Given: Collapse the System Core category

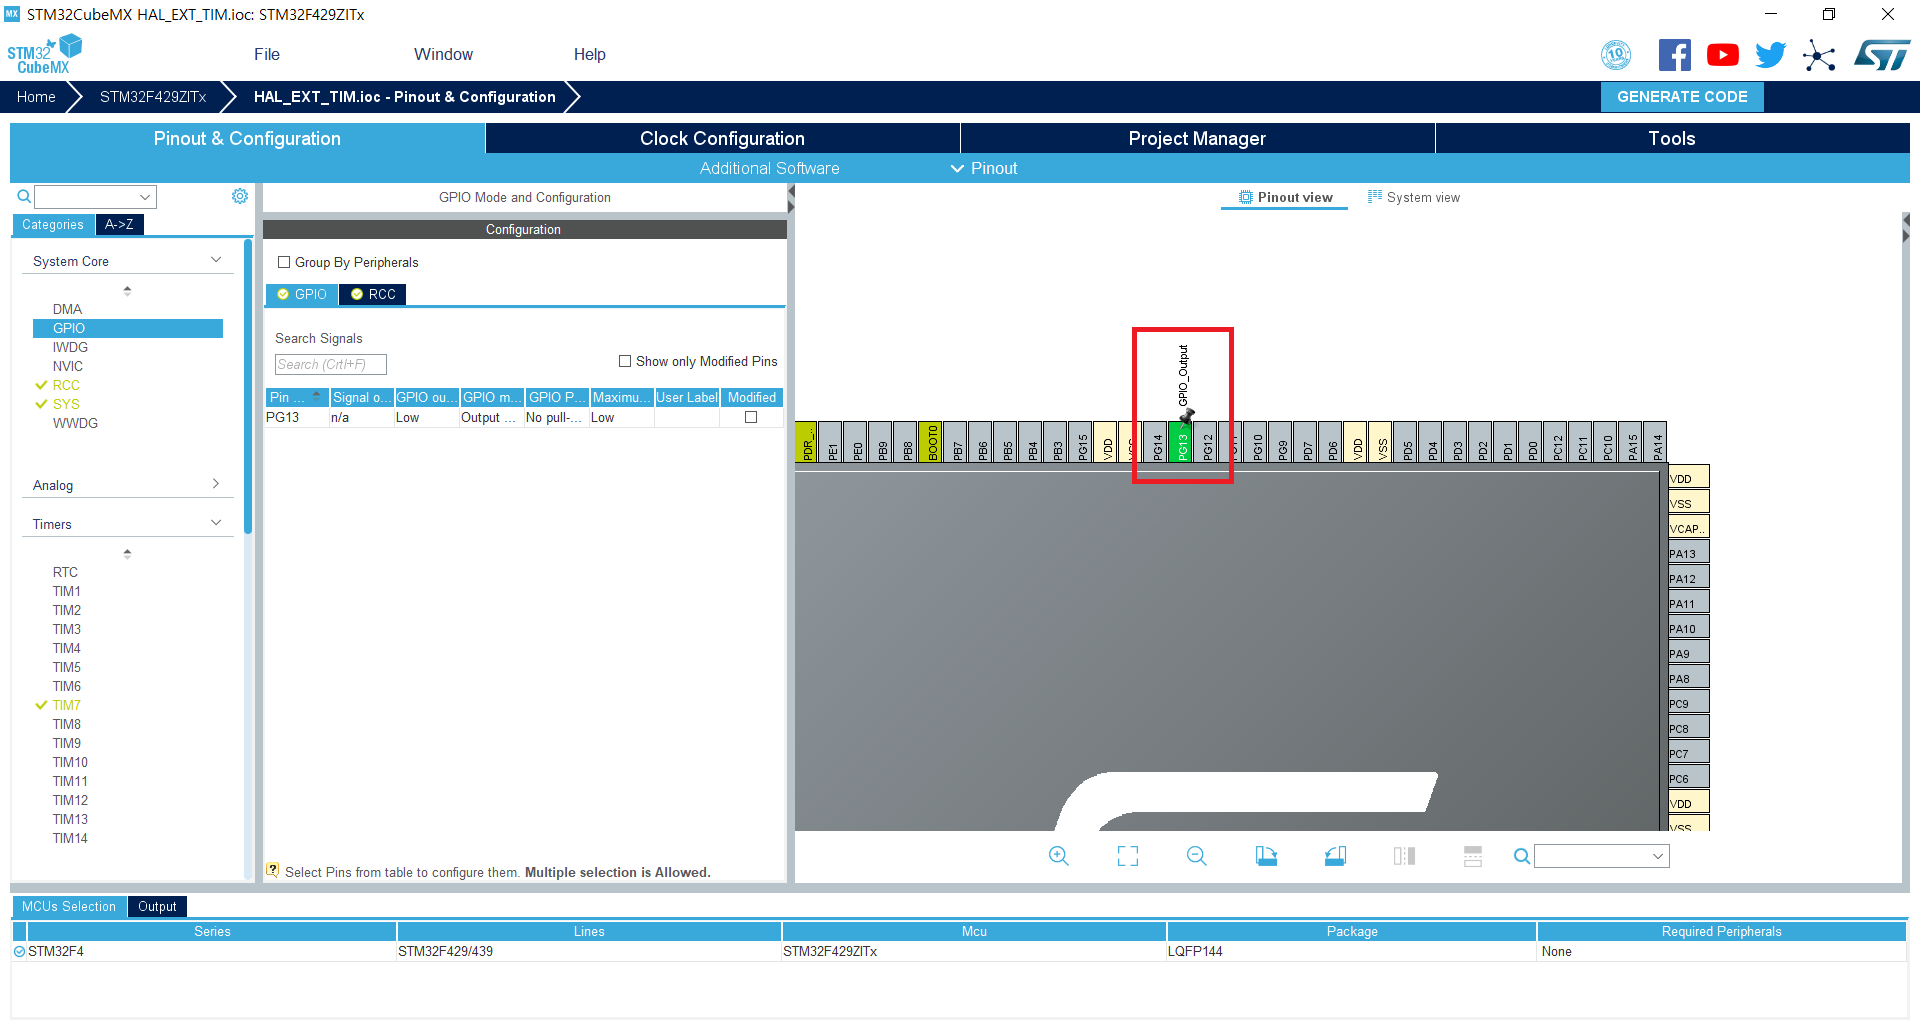Looking at the screenshot, I should coord(216,260).
